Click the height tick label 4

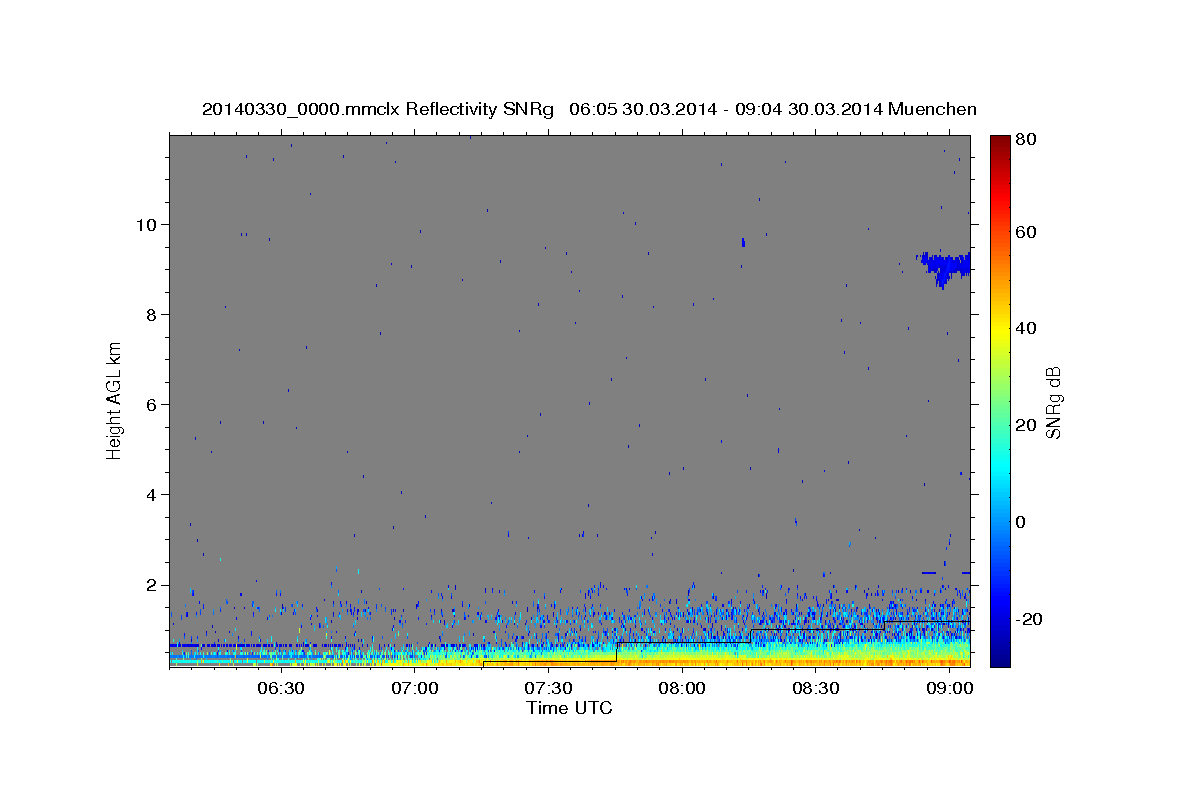tap(153, 494)
